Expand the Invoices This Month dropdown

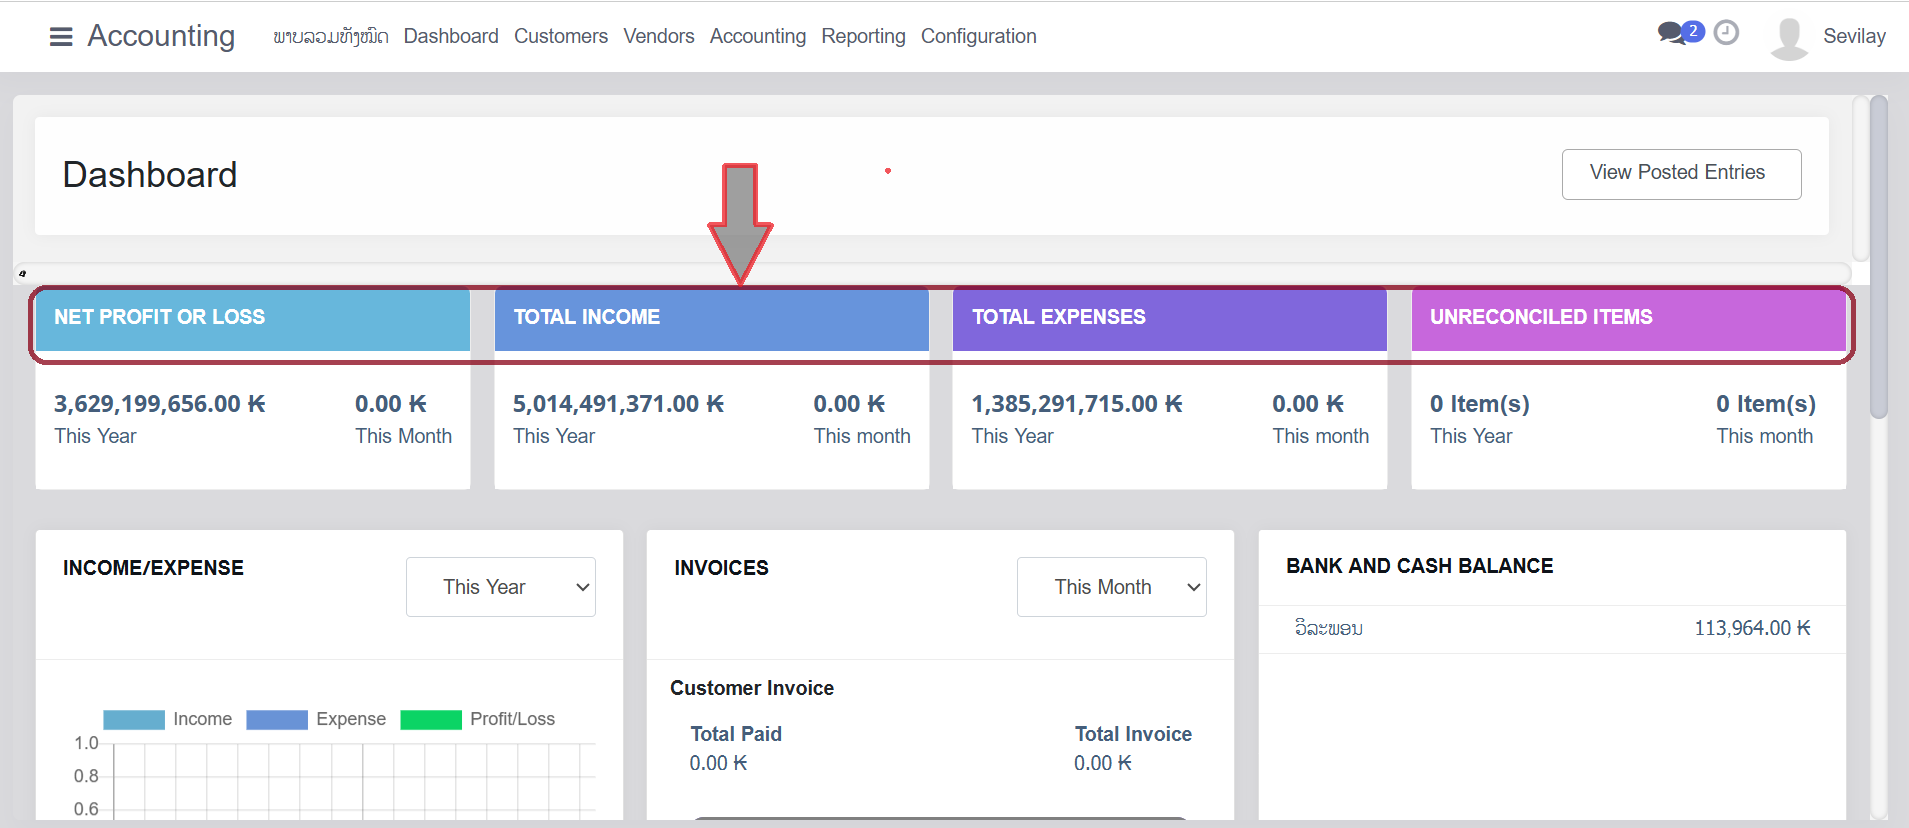1111,587
